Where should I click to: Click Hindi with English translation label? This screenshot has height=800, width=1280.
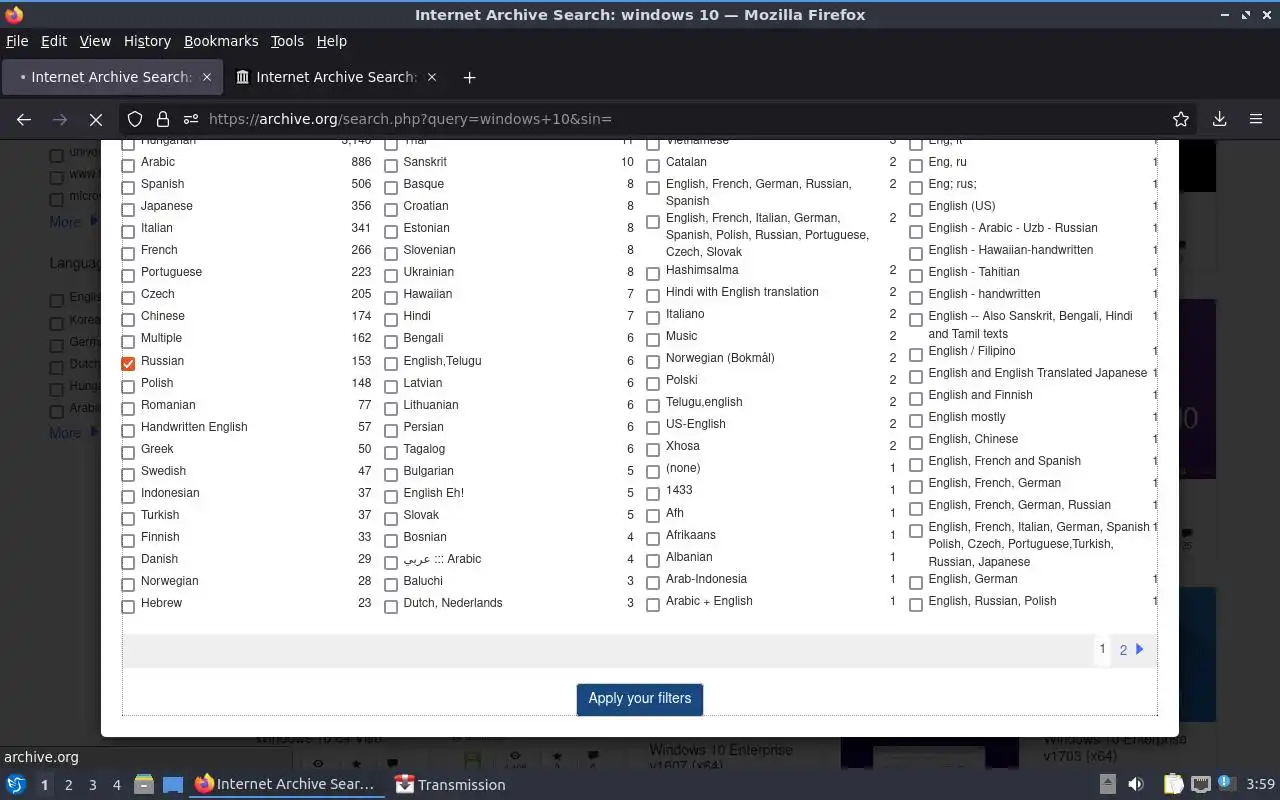point(742,292)
